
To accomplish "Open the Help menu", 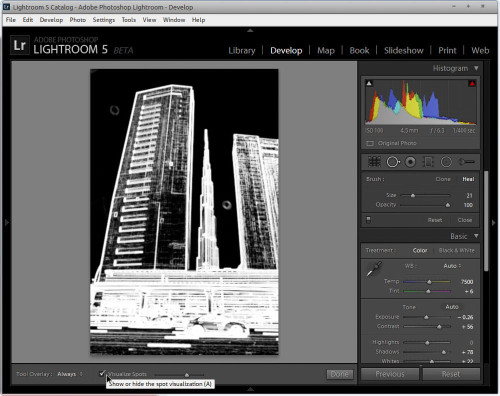I will click(198, 20).
